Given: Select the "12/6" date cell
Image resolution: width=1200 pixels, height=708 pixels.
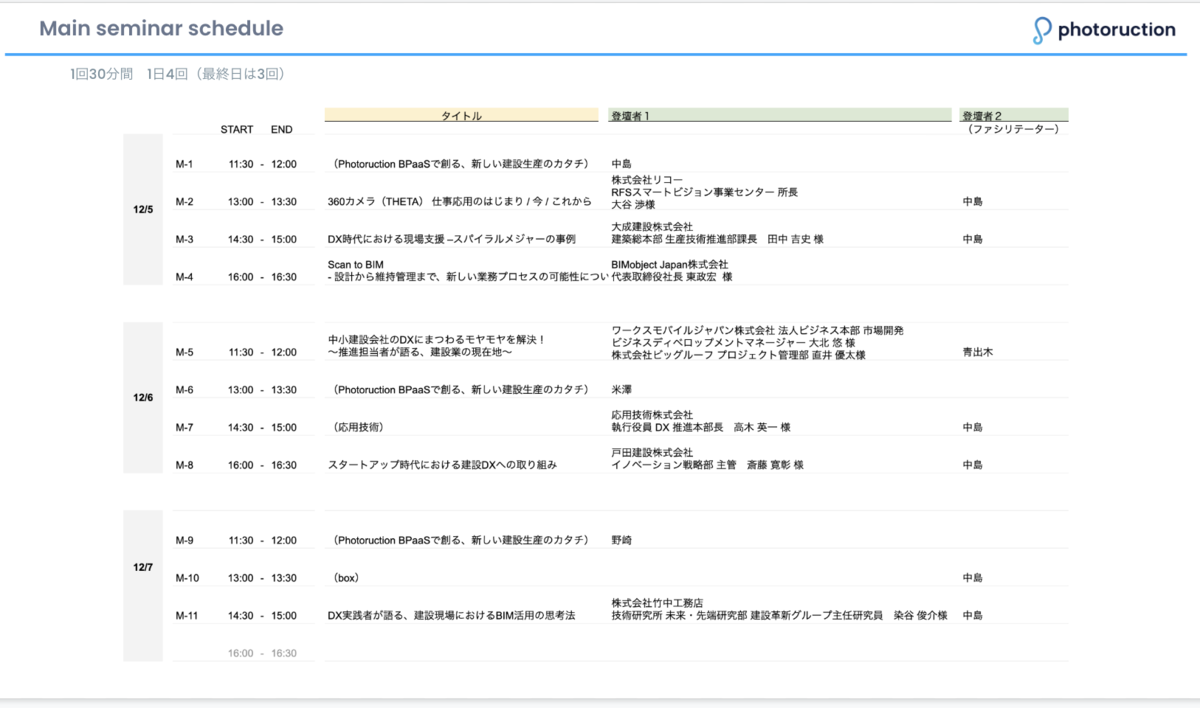Looking at the screenshot, I should (143, 398).
